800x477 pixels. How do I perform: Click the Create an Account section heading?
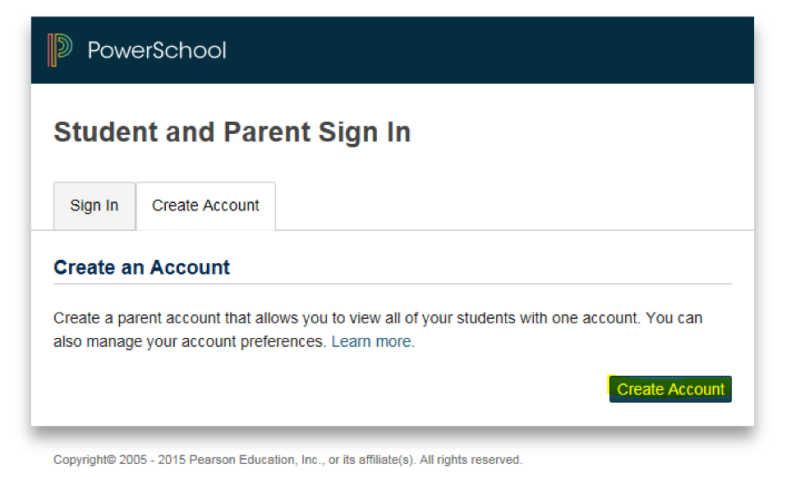(141, 268)
